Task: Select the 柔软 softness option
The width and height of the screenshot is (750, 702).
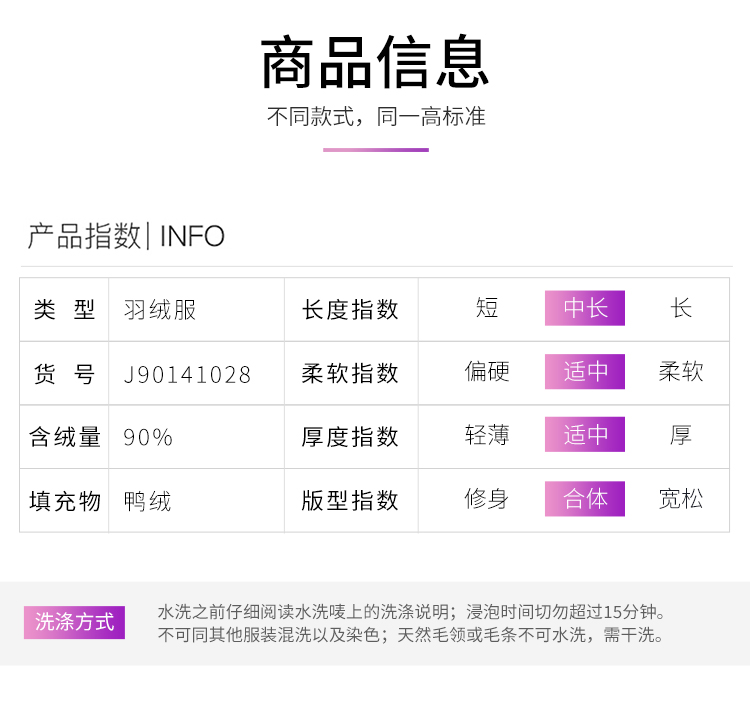Action: pyautogui.click(x=681, y=372)
